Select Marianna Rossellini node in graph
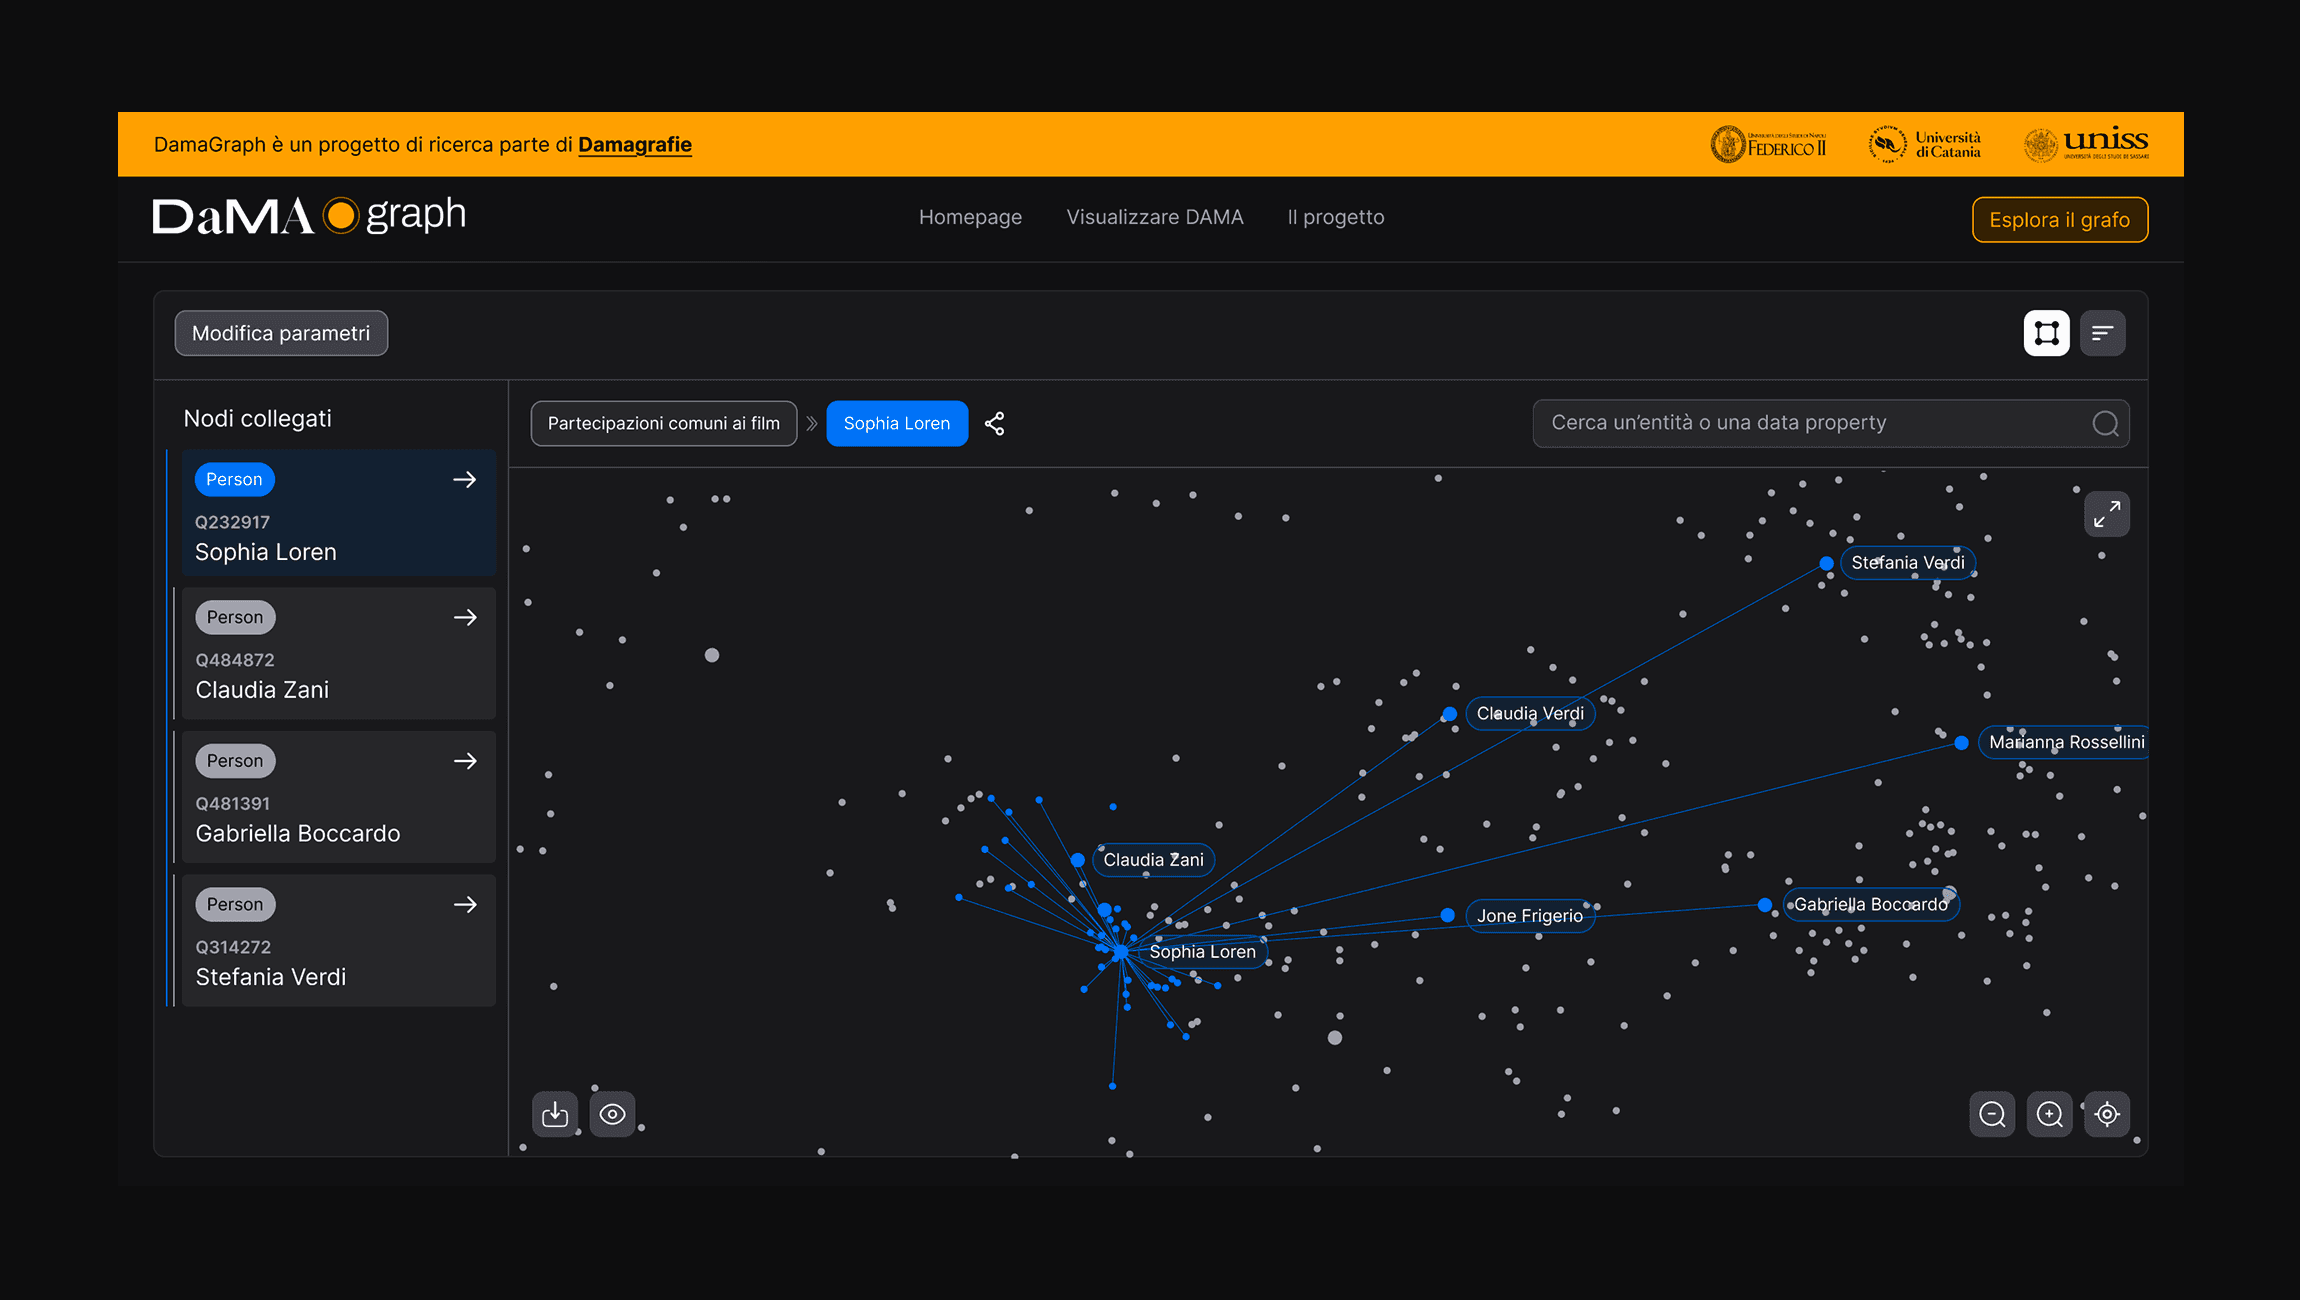Viewport: 2300px width, 1300px height. click(x=1961, y=743)
